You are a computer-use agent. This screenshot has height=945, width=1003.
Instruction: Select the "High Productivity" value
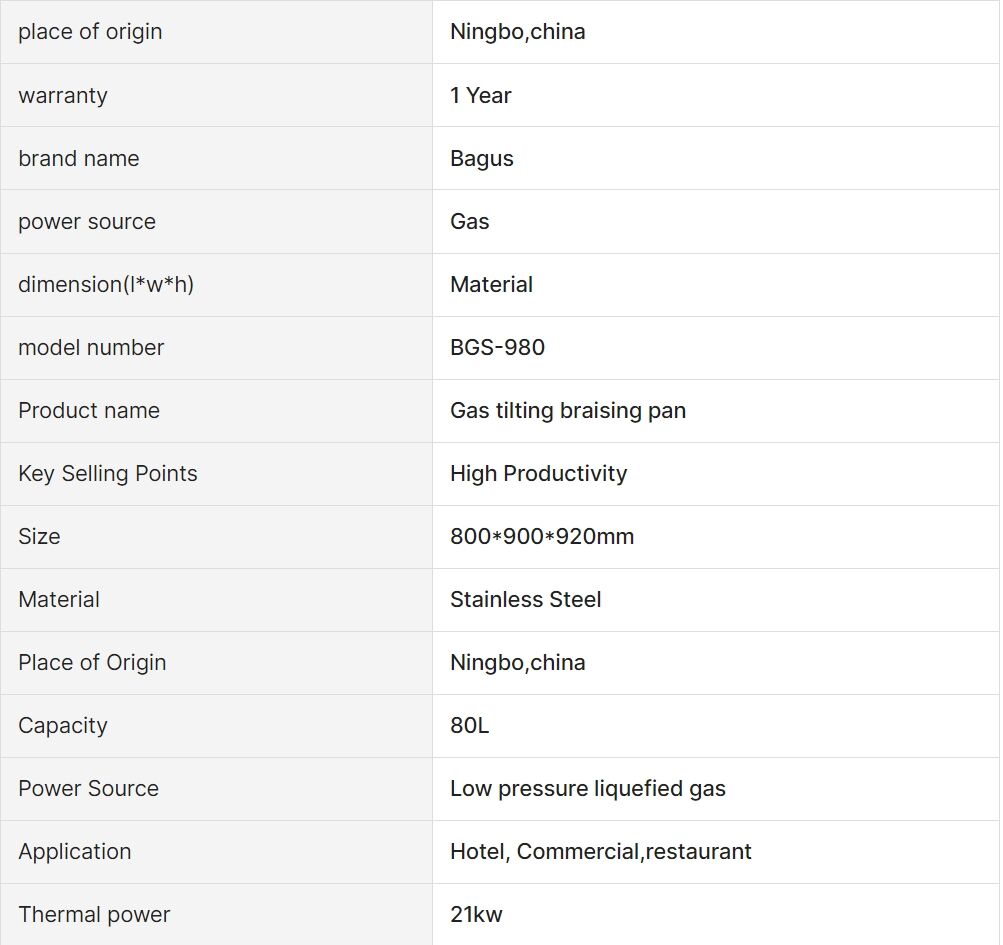click(x=539, y=474)
